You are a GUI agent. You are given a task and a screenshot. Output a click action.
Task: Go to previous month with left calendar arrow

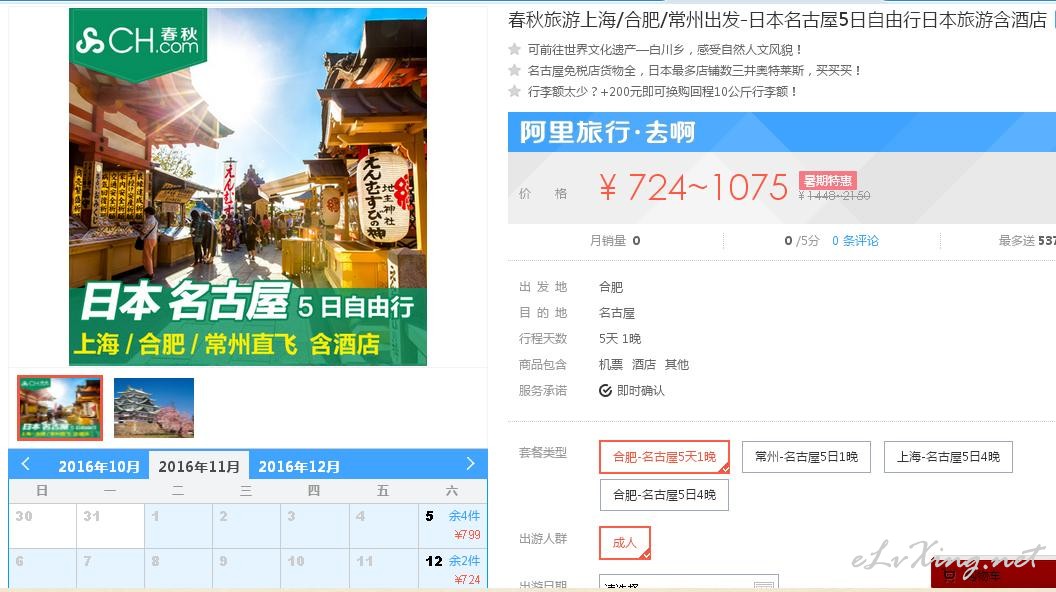pyautogui.click(x=26, y=463)
